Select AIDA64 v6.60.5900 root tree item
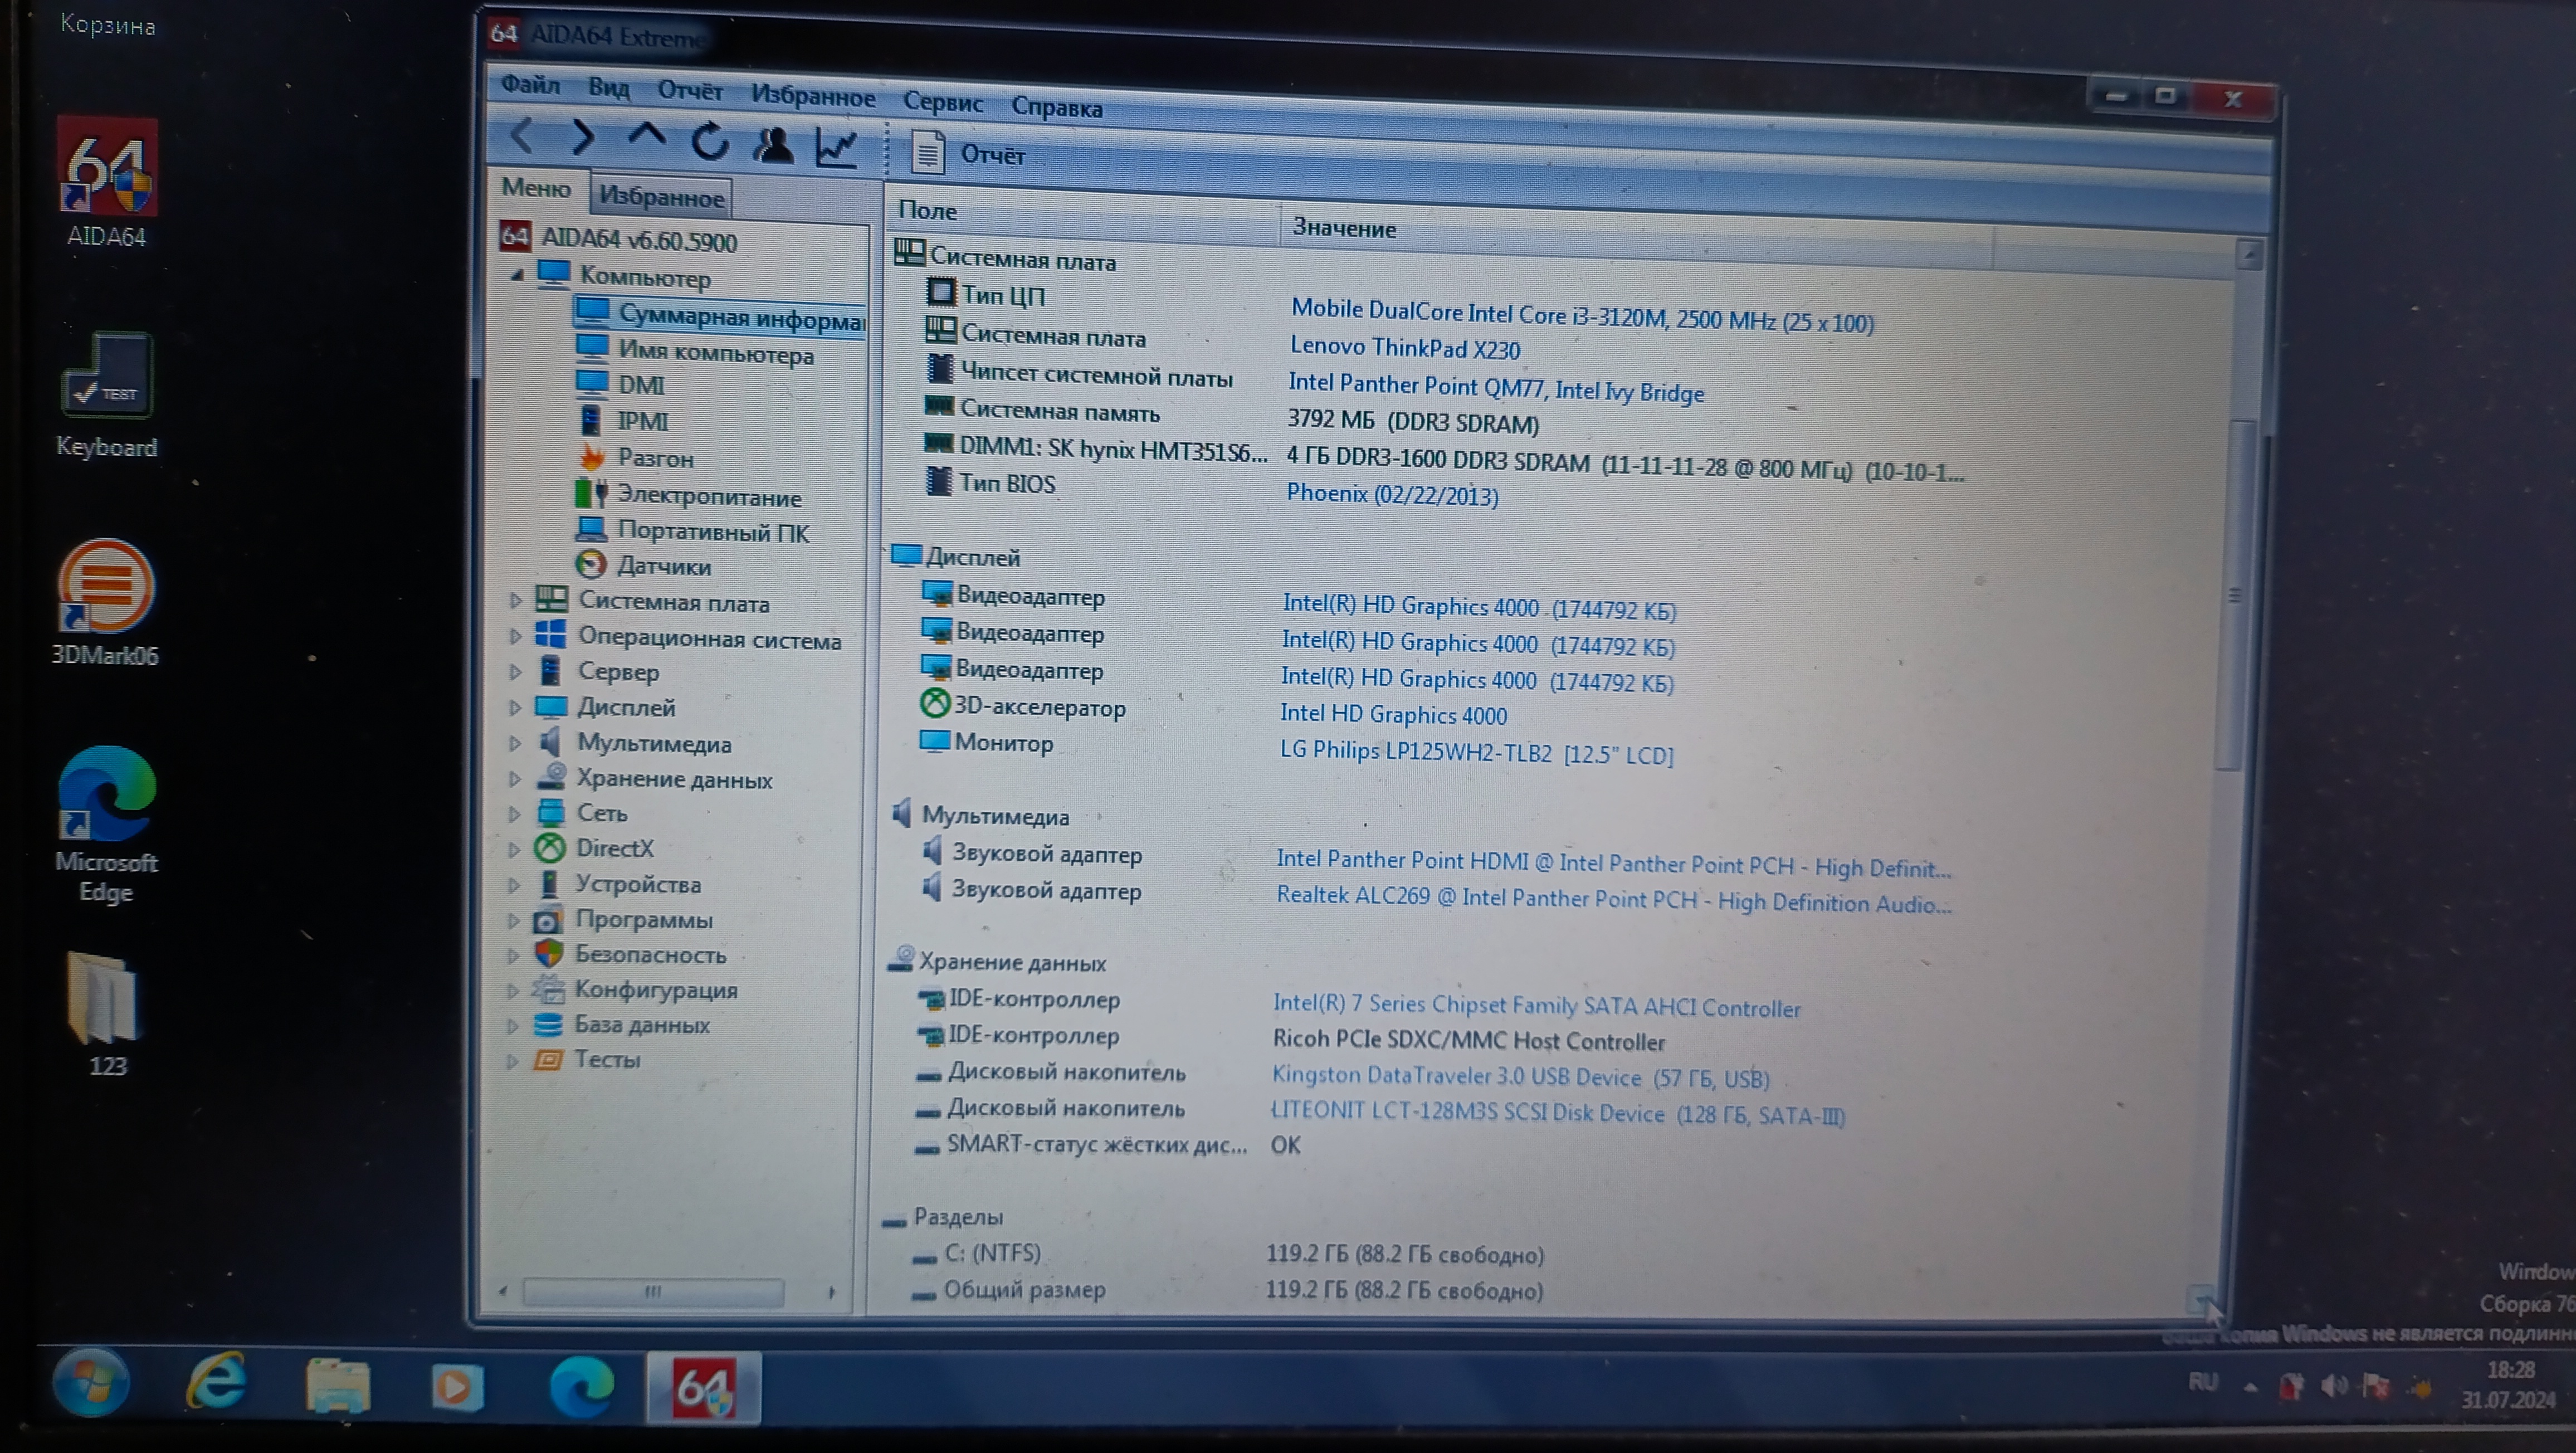This screenshot has width=2576, height=1453. [x=619, y=239]
